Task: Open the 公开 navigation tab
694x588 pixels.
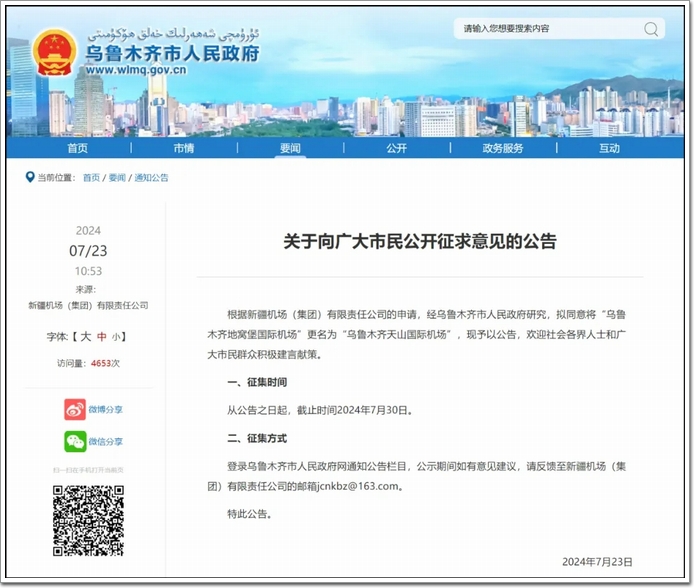Action: (x=396, y=148)
